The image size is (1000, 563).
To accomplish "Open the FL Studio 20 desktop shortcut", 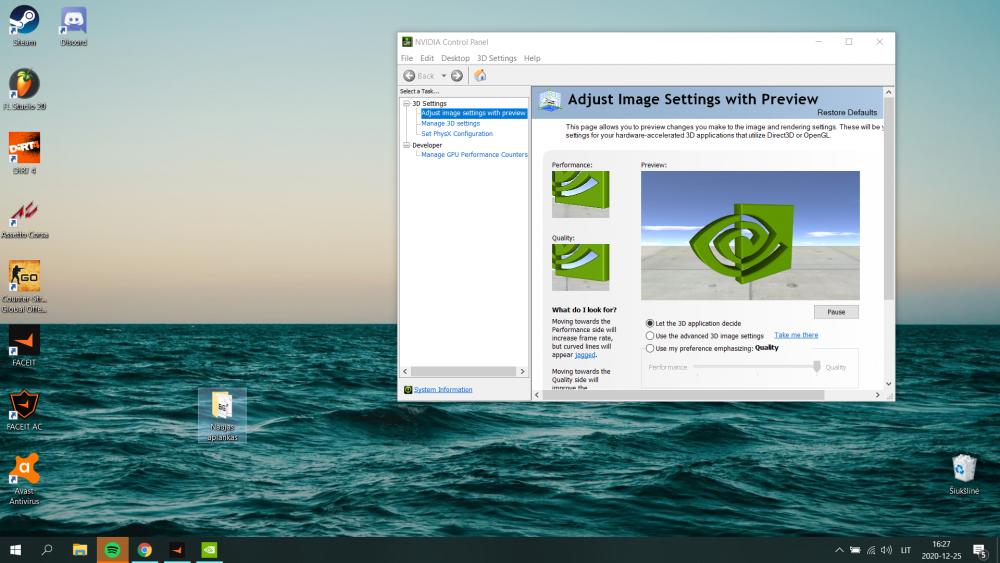I will pyautogui.click(x=24, y=84).
